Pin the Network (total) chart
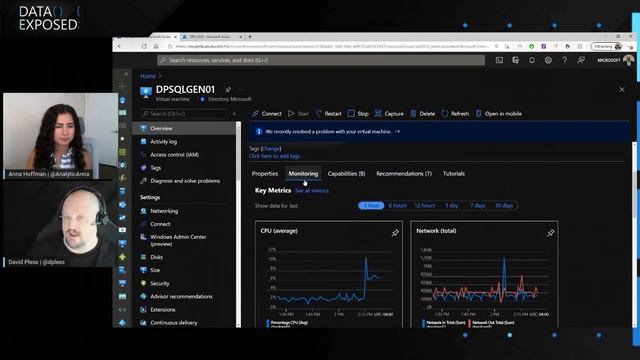 (x=551, y=233)
